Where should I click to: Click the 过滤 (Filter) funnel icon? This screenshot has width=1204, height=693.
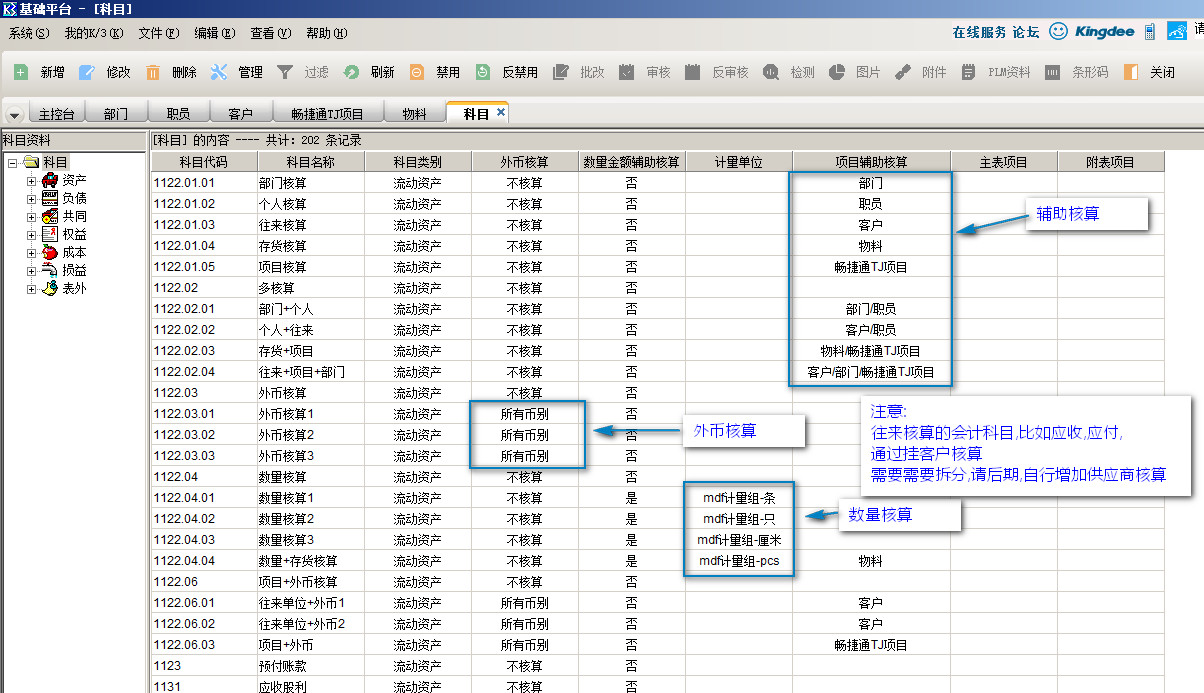pyautogui.click(x=285, y=72)
